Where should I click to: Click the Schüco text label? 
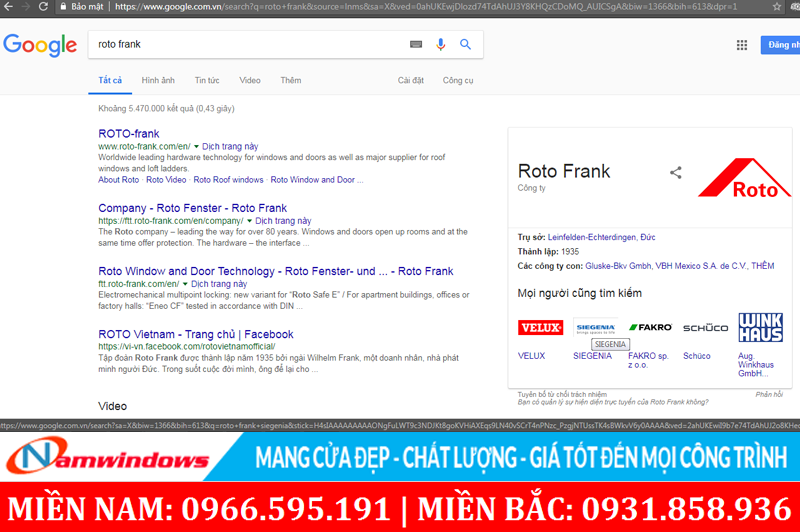point(696,356)
